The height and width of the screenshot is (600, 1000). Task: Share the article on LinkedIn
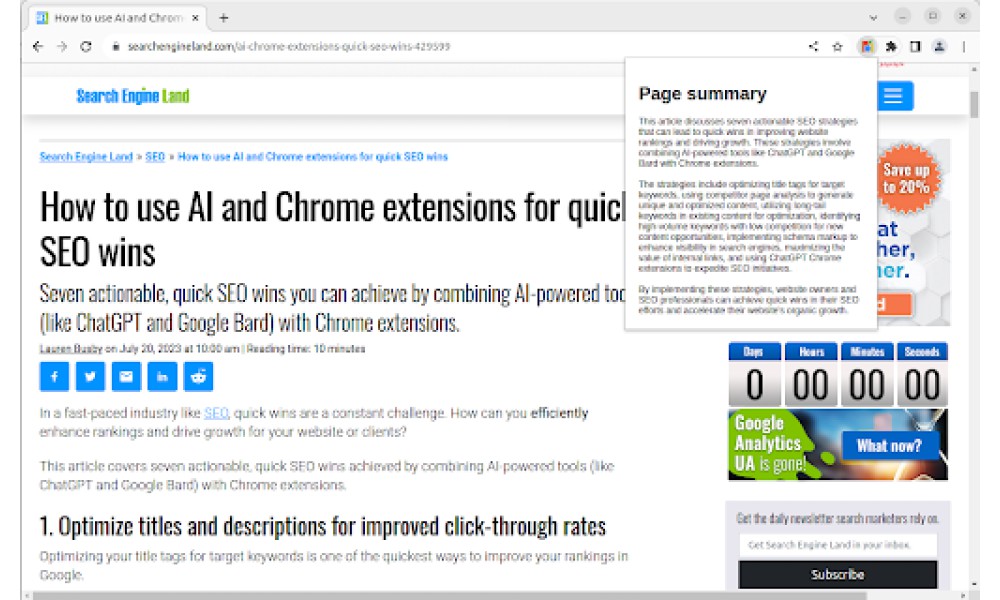point(162,376)
